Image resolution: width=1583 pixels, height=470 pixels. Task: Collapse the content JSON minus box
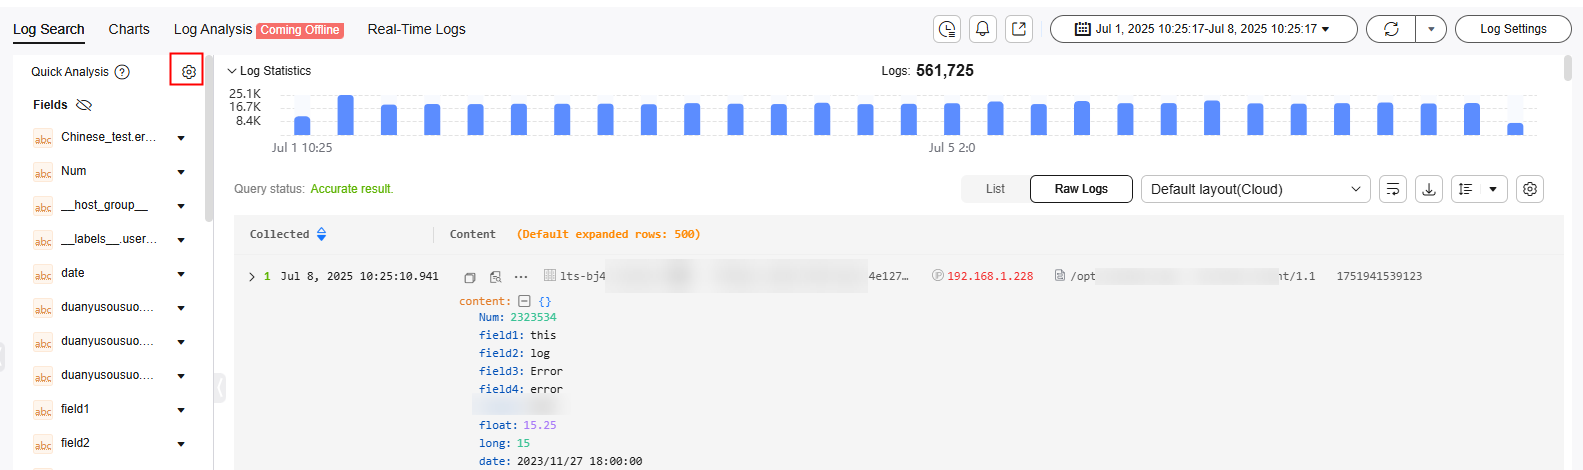524,301
